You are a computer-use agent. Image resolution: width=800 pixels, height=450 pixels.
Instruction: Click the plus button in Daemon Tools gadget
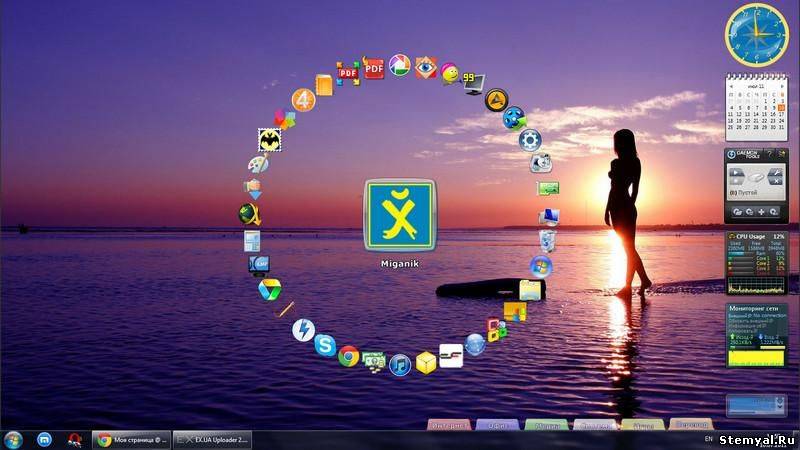(x=761, y=211)
